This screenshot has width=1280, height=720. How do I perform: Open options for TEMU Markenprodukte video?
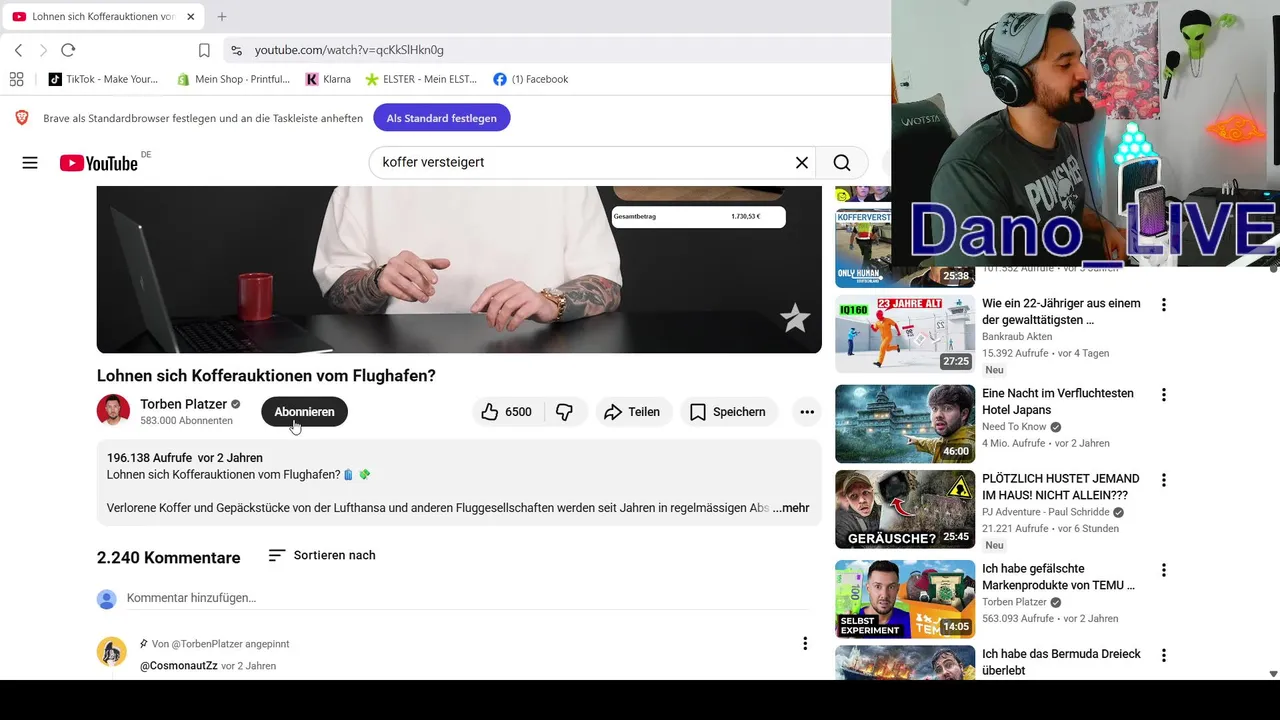coord(1163,570)
